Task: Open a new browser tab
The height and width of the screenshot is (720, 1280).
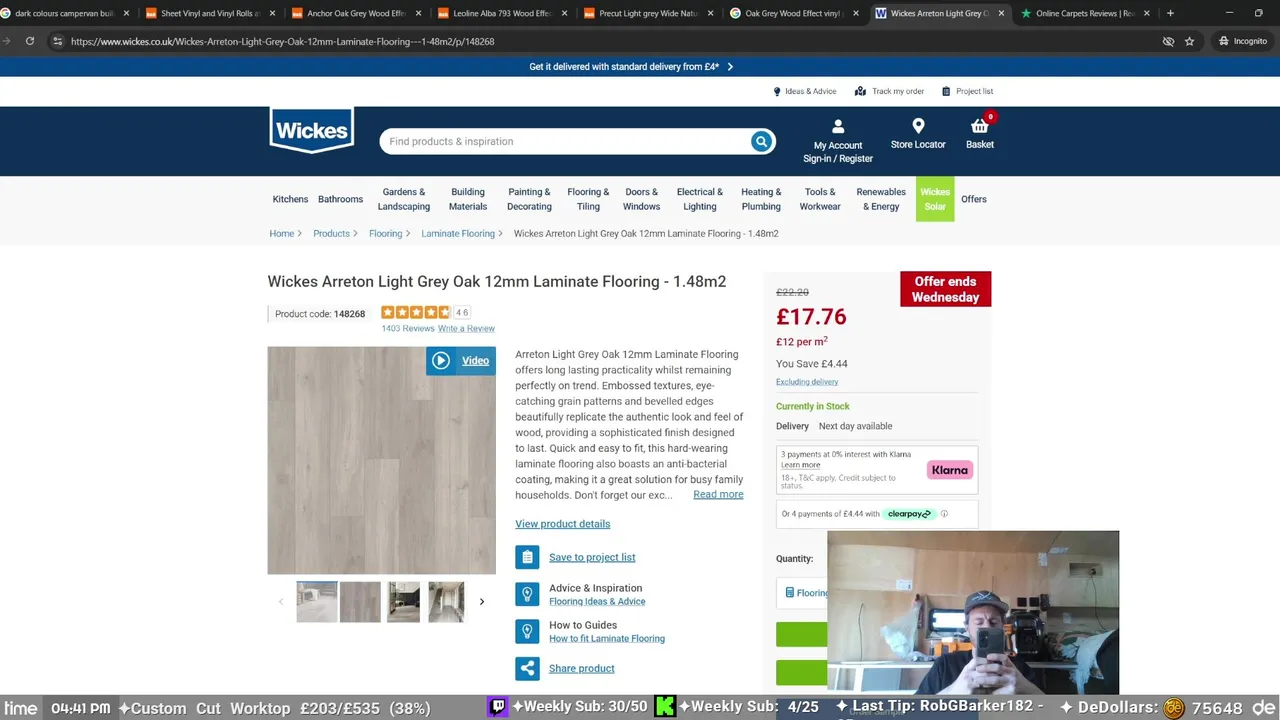Action: (1170, 13)
